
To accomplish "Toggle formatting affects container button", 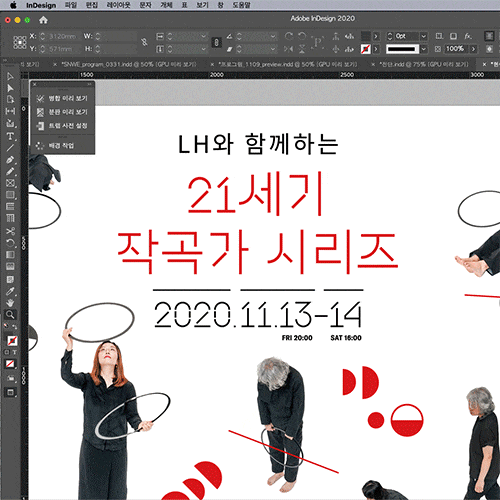I will (x=7, y=352).
